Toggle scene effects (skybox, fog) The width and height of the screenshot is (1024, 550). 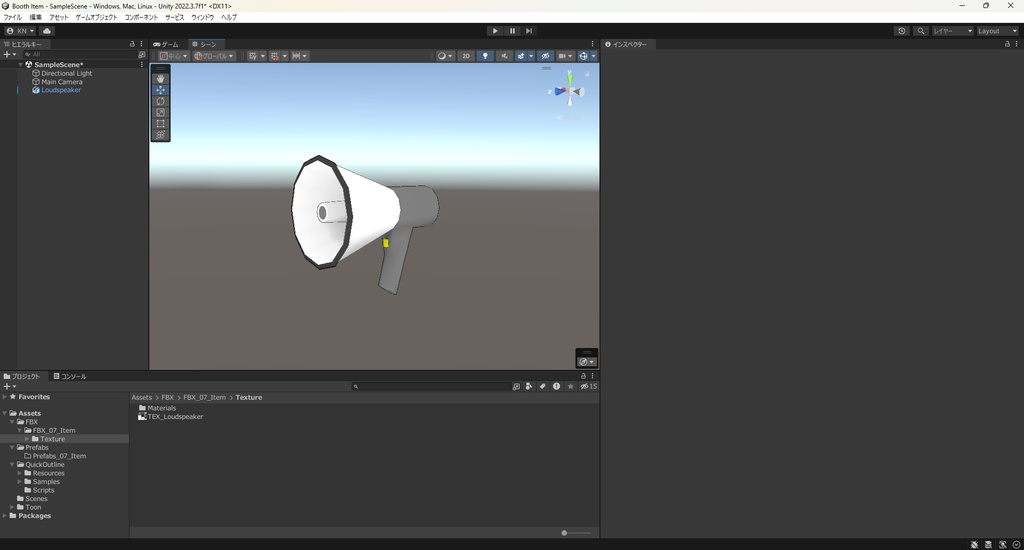click(x=520, y=56)
